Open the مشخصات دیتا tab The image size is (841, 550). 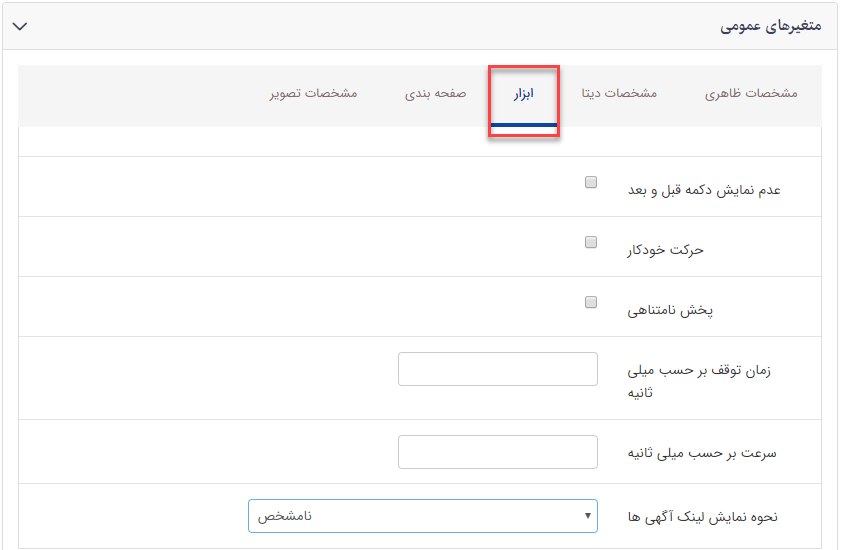pyautogui.click(x=619, y=93)
